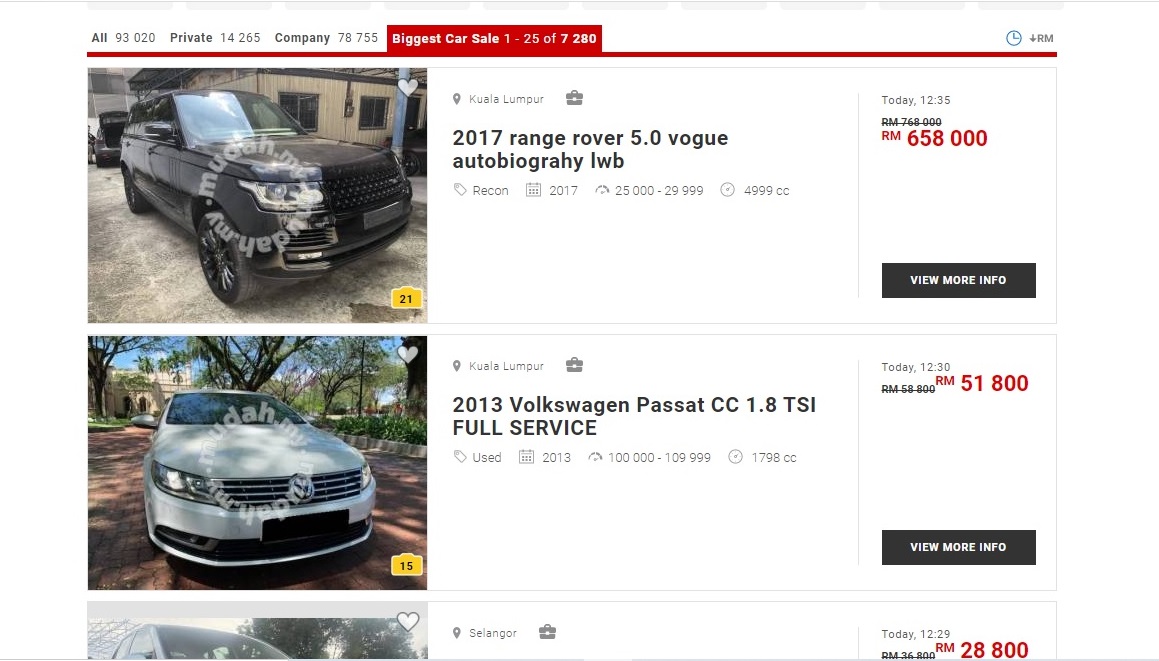Click the RM 51 800 price
The image size is (1159, 661).
[982, 383]
